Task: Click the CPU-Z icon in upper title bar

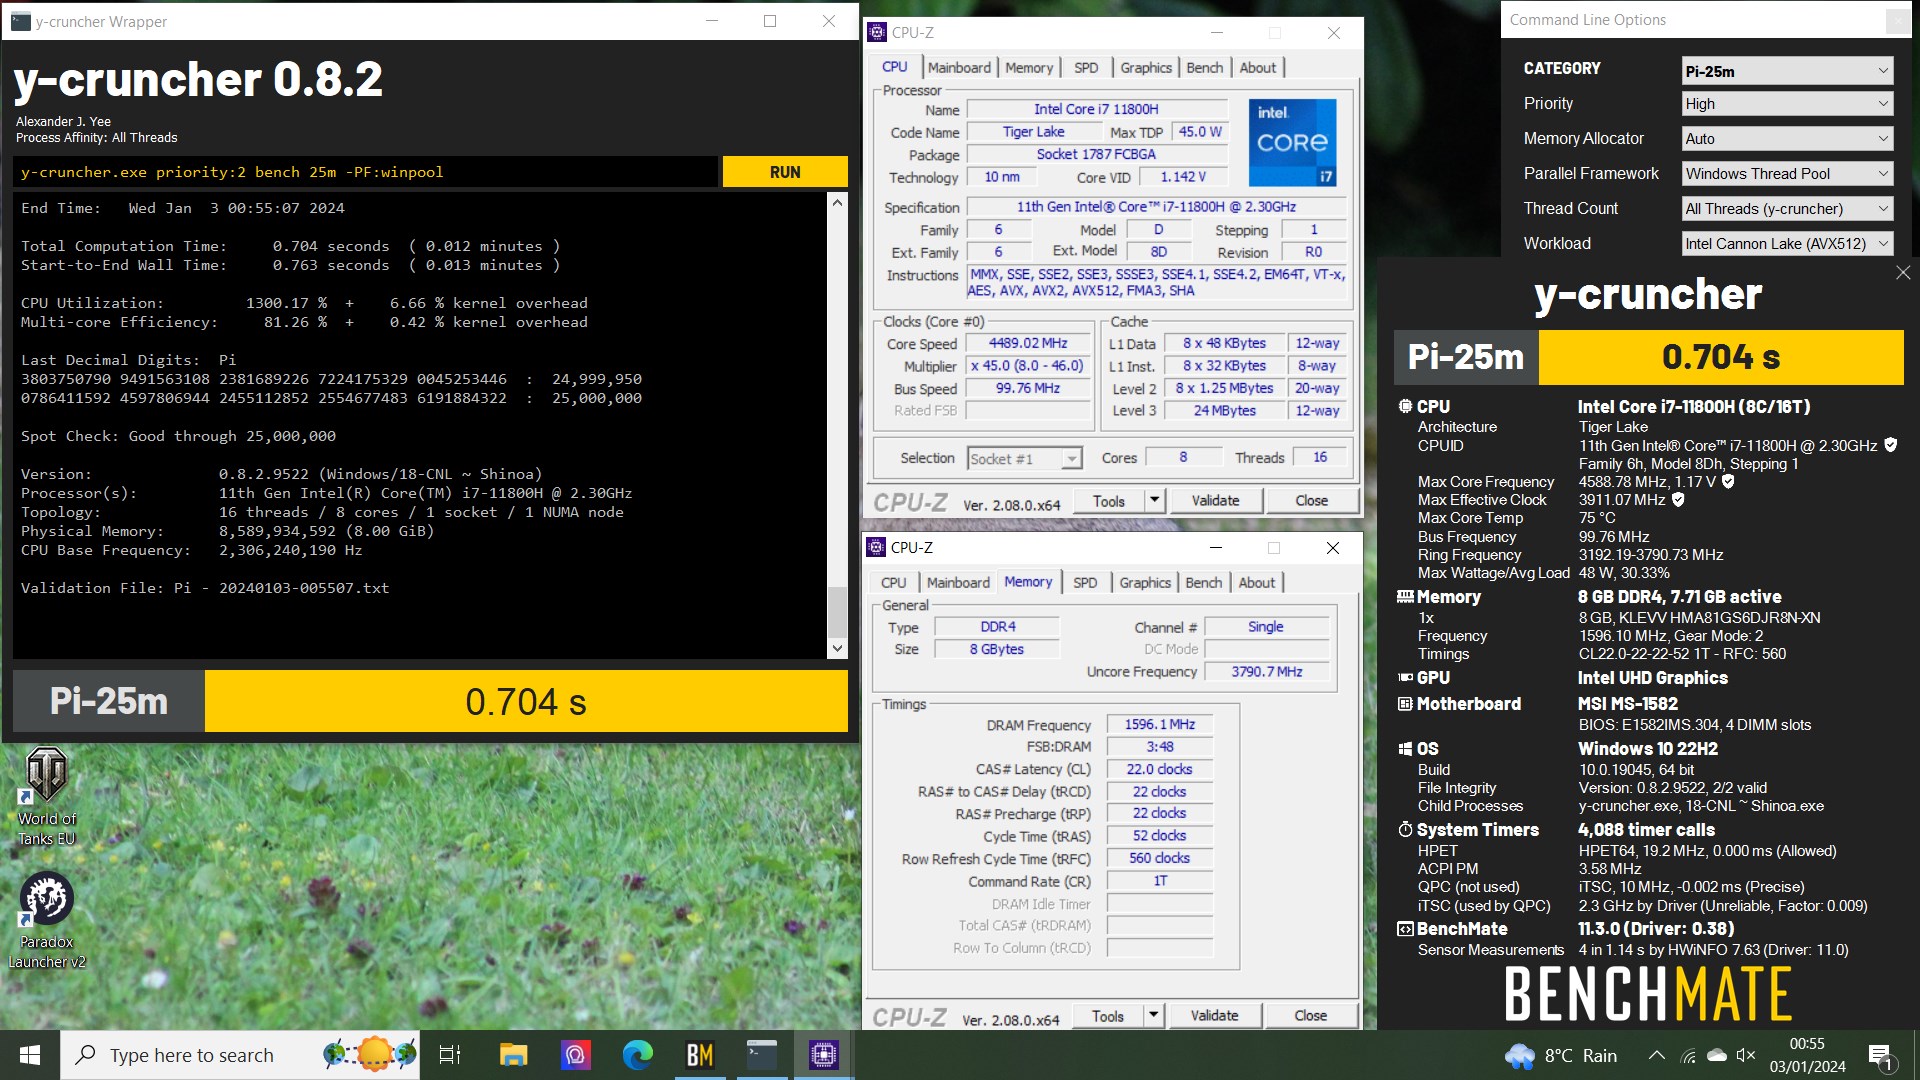Action: click(x=877, y=32)
